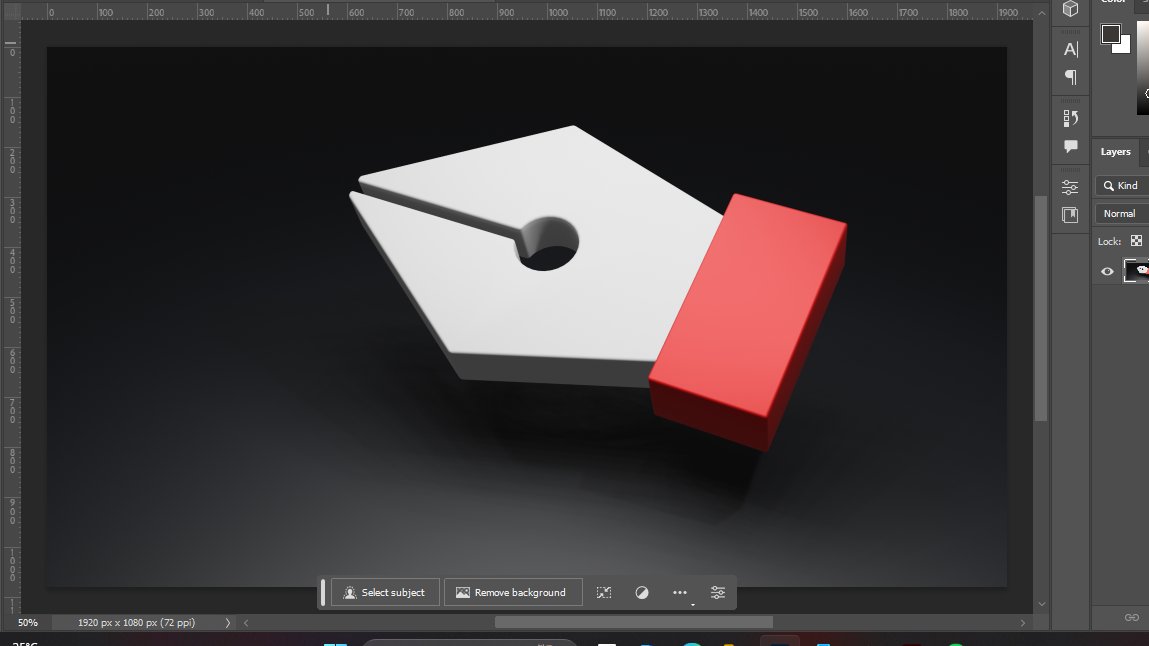Click the foreground color swatch
This screenshot has width=1149, height=646.
click(x=1110, y=34)
